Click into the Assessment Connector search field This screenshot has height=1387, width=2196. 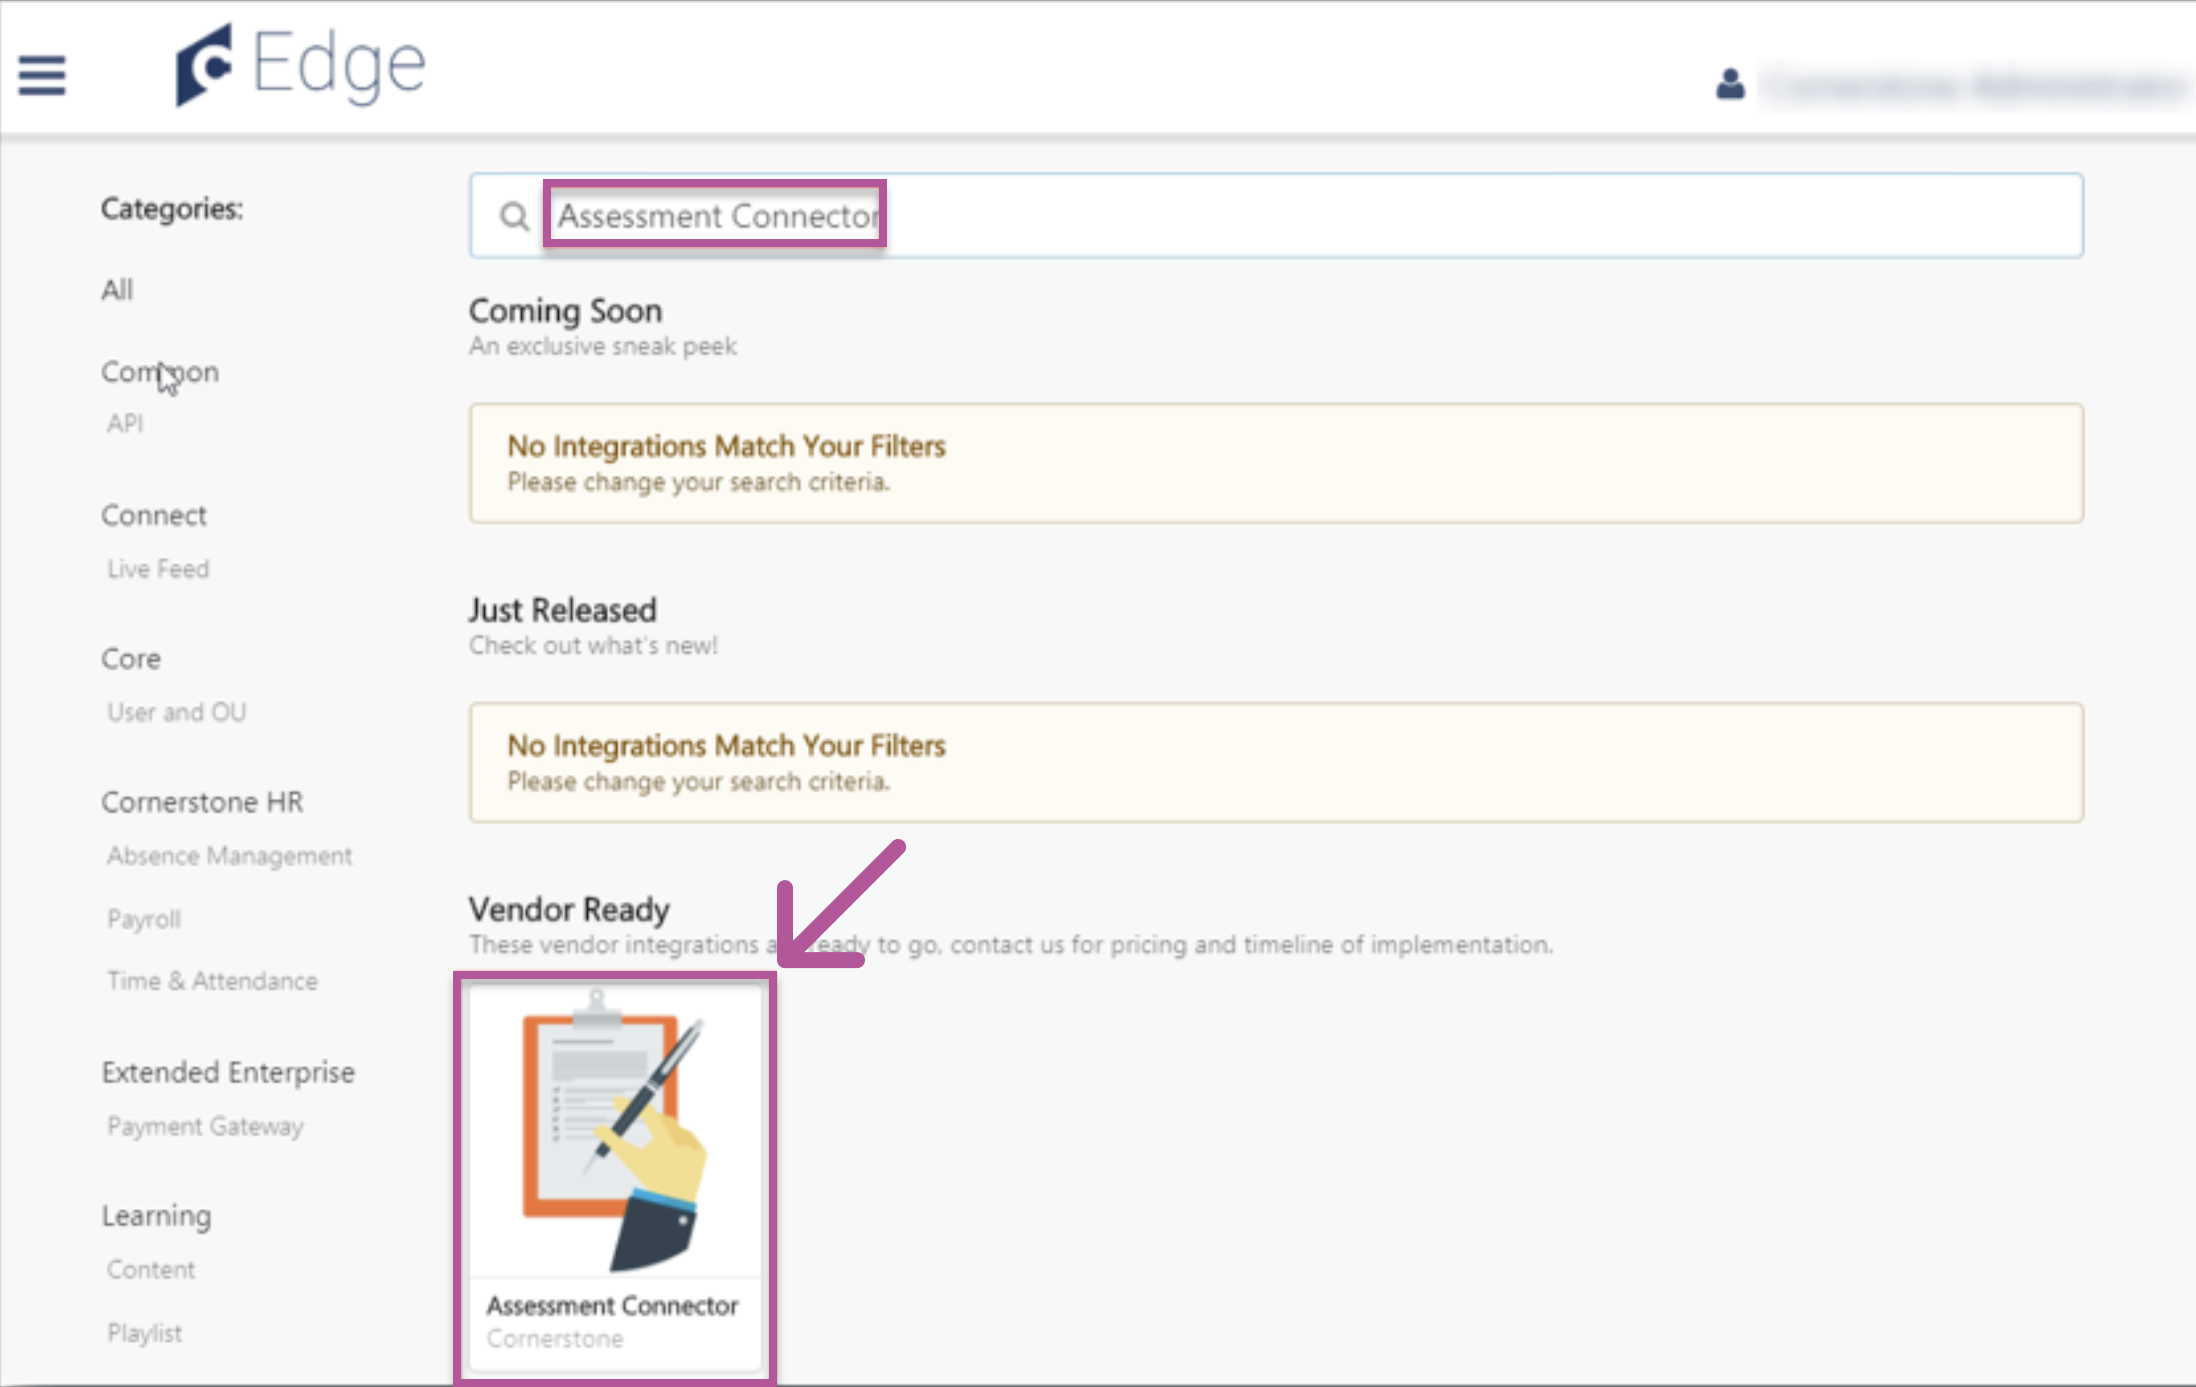(716, 216)
